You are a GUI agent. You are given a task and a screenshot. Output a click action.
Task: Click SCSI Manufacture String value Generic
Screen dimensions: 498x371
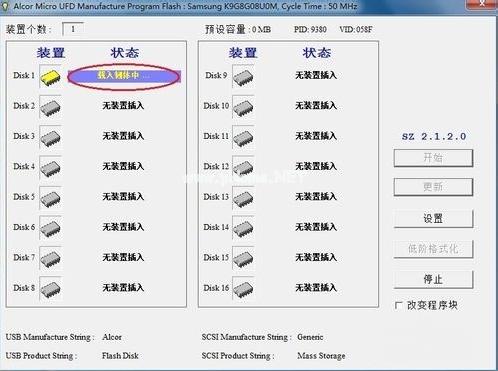coord(310,337)
